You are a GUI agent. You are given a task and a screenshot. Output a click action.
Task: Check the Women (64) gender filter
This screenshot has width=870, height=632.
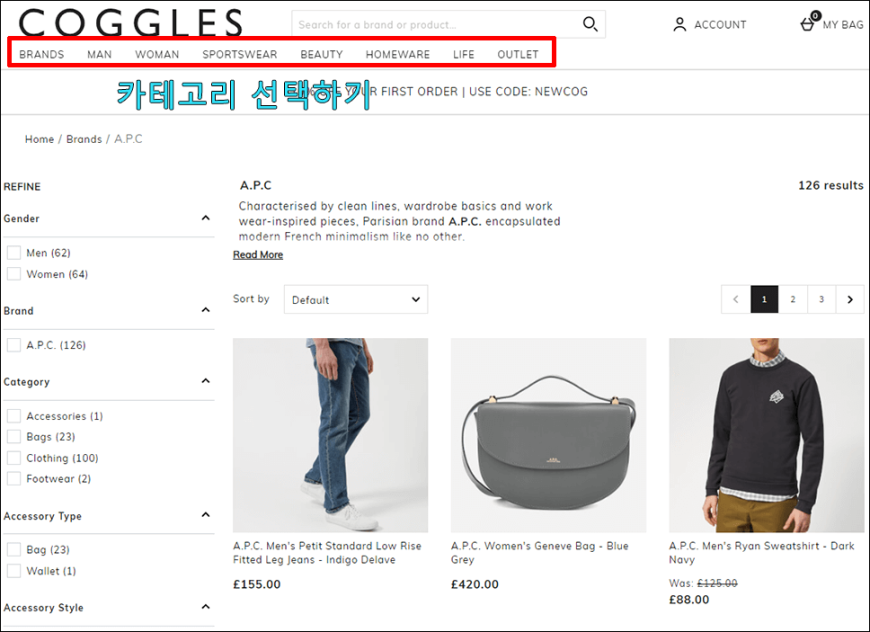coord(14,274)
